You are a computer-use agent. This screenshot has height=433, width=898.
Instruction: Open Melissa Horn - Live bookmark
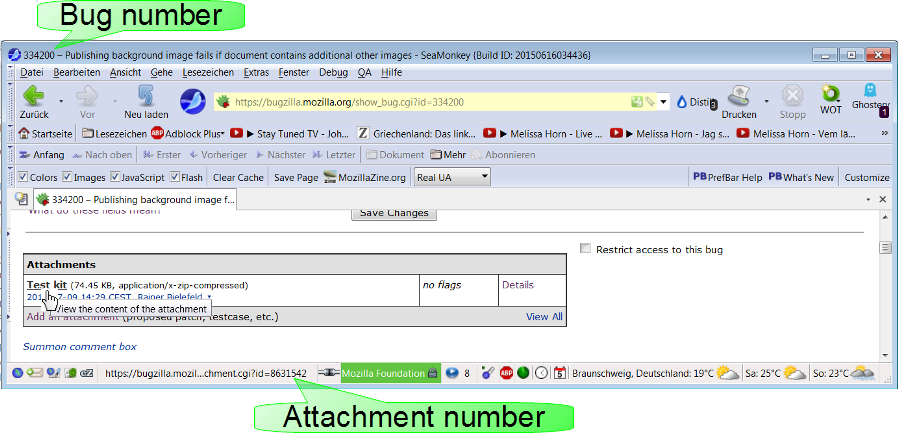click(542, 134)
